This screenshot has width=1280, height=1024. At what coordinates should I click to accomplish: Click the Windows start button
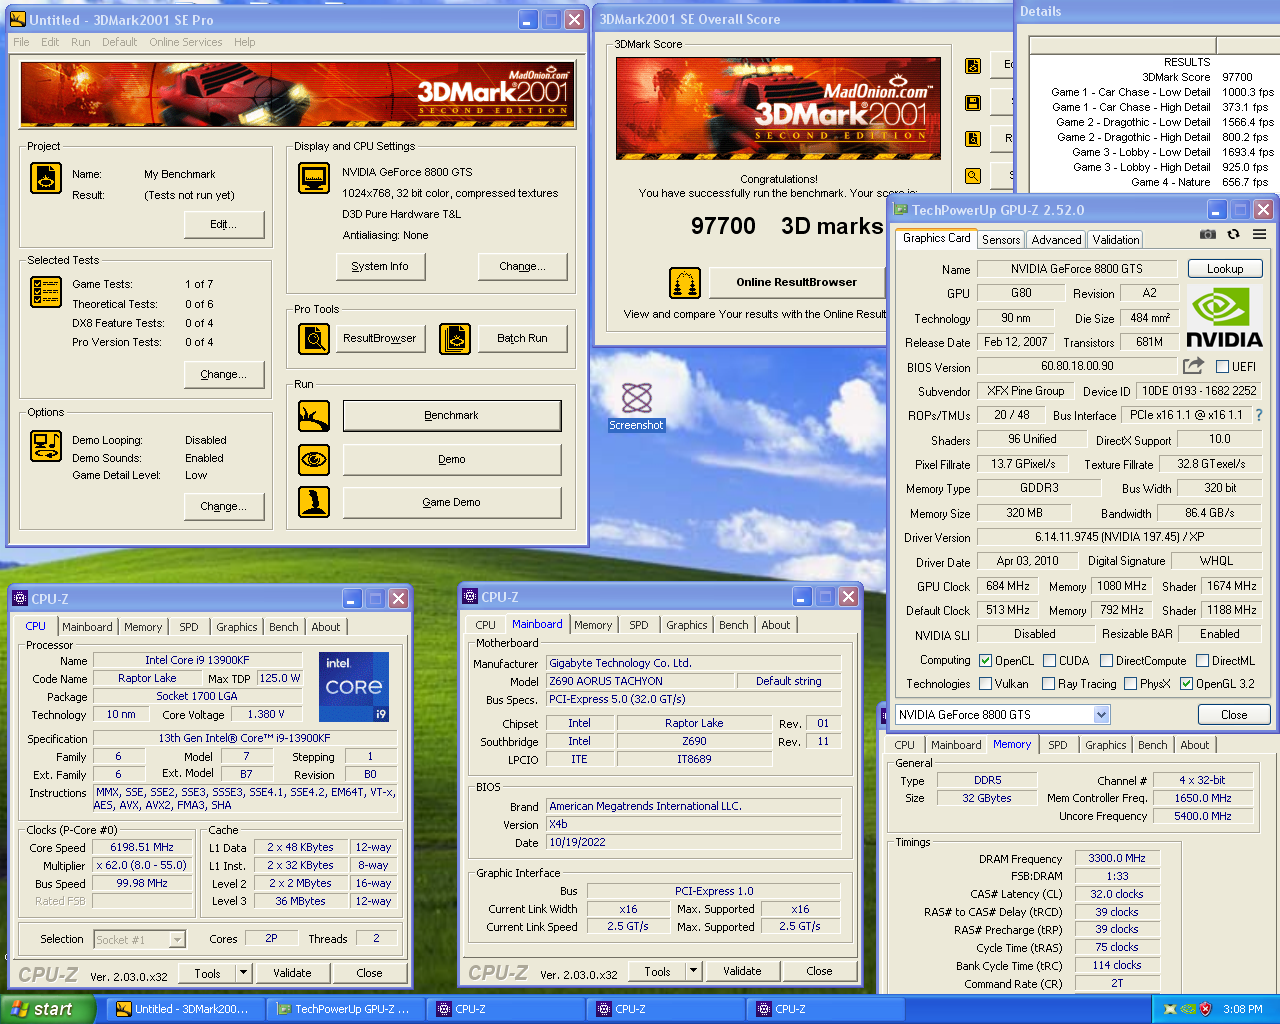coord(48,1009)
